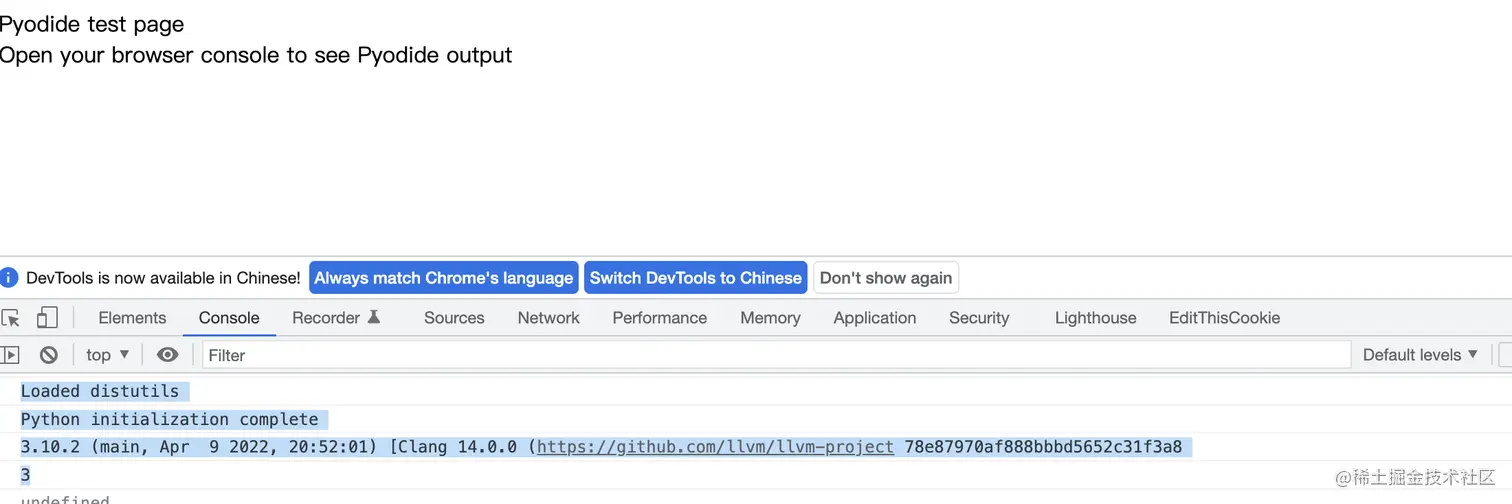The width and height of the screenshot is (1512, 504).
Task: Click the 'Loaded distutils' console message
Action: click(100, 391)
